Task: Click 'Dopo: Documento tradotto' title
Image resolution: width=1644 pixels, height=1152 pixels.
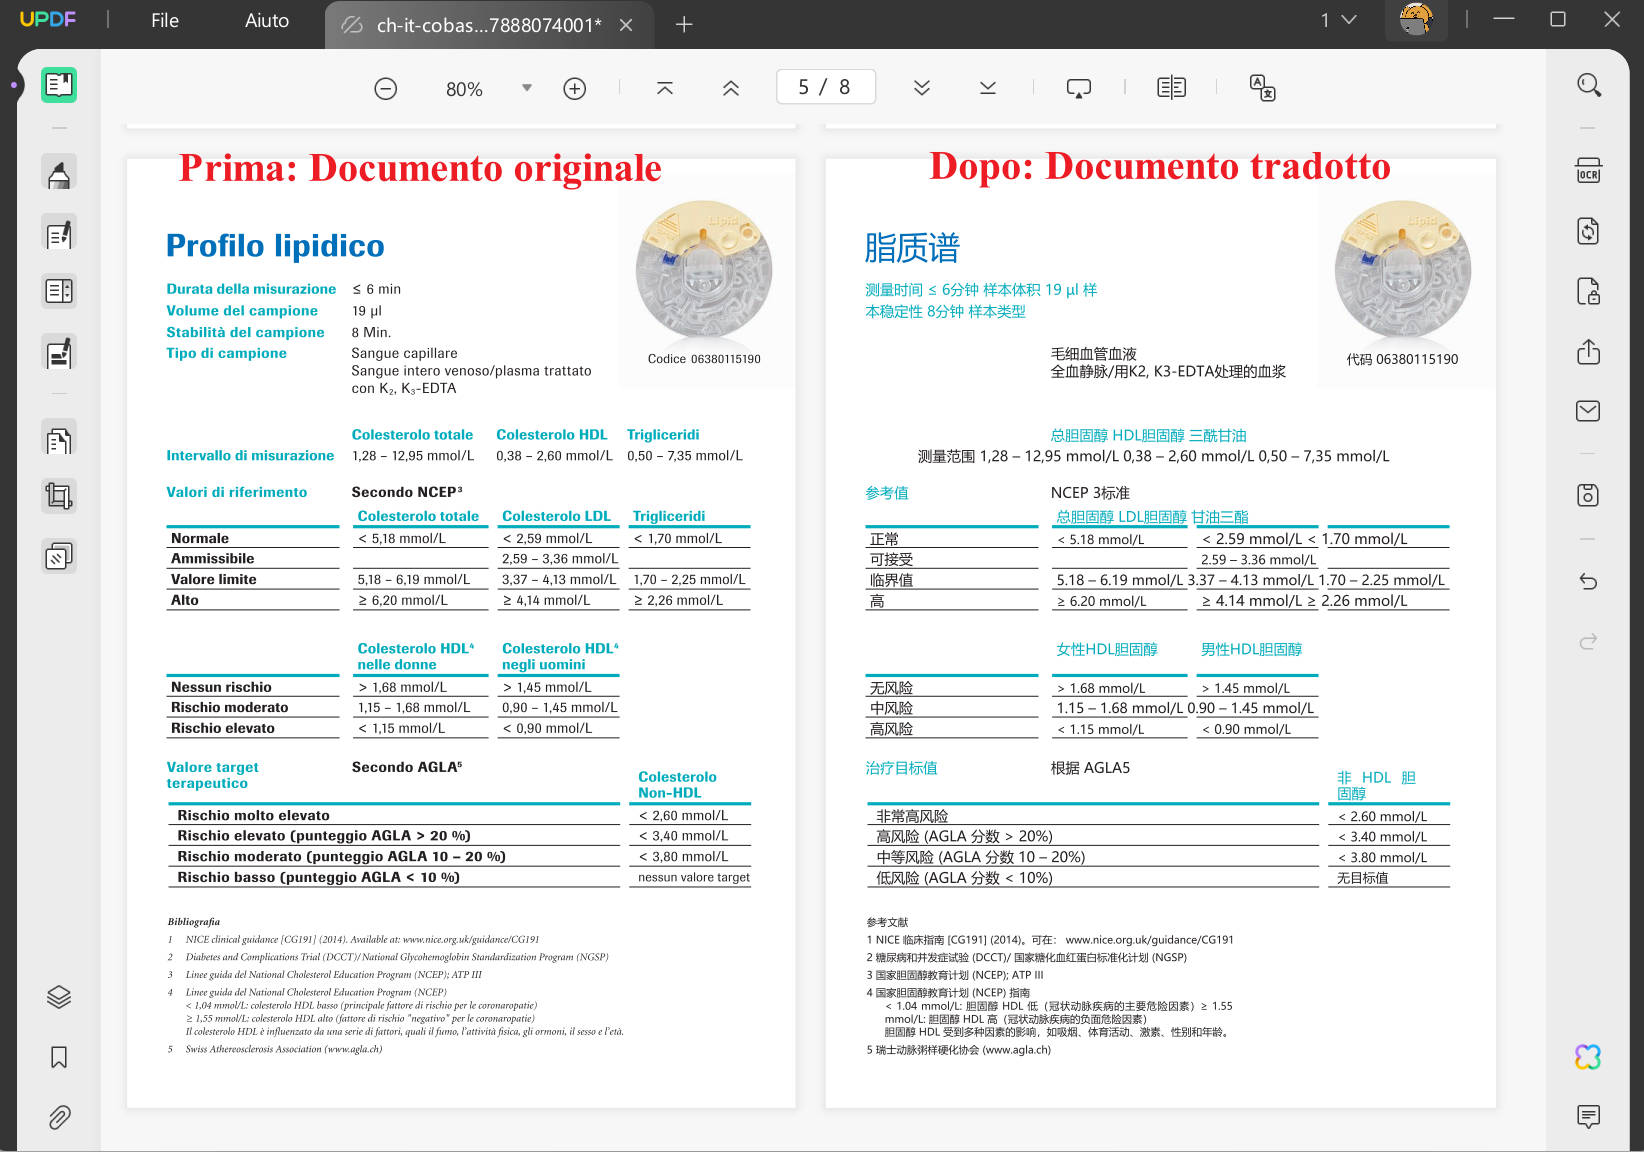Action: coord(1160,166)
